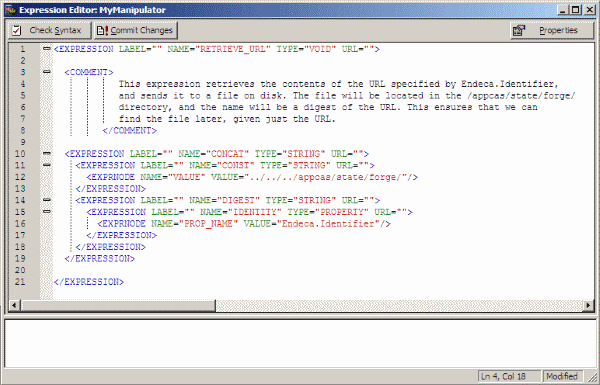This screenshot has height=385, width=600.
Task: Click the Expression Editor title bar icon
Action: coord(10,10)
